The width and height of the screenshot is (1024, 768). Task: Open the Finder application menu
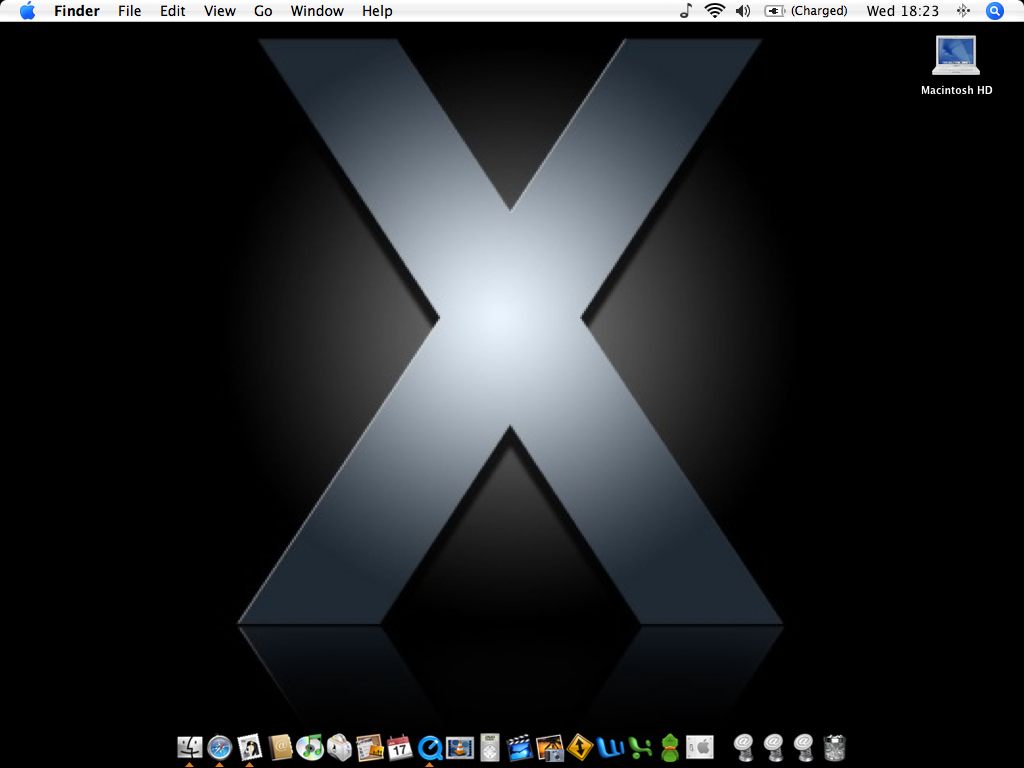(x=77, y=11)
